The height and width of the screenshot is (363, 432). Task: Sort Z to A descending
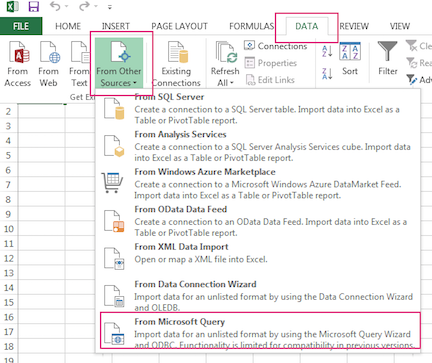pyautogui.click(x=327, y=73)
